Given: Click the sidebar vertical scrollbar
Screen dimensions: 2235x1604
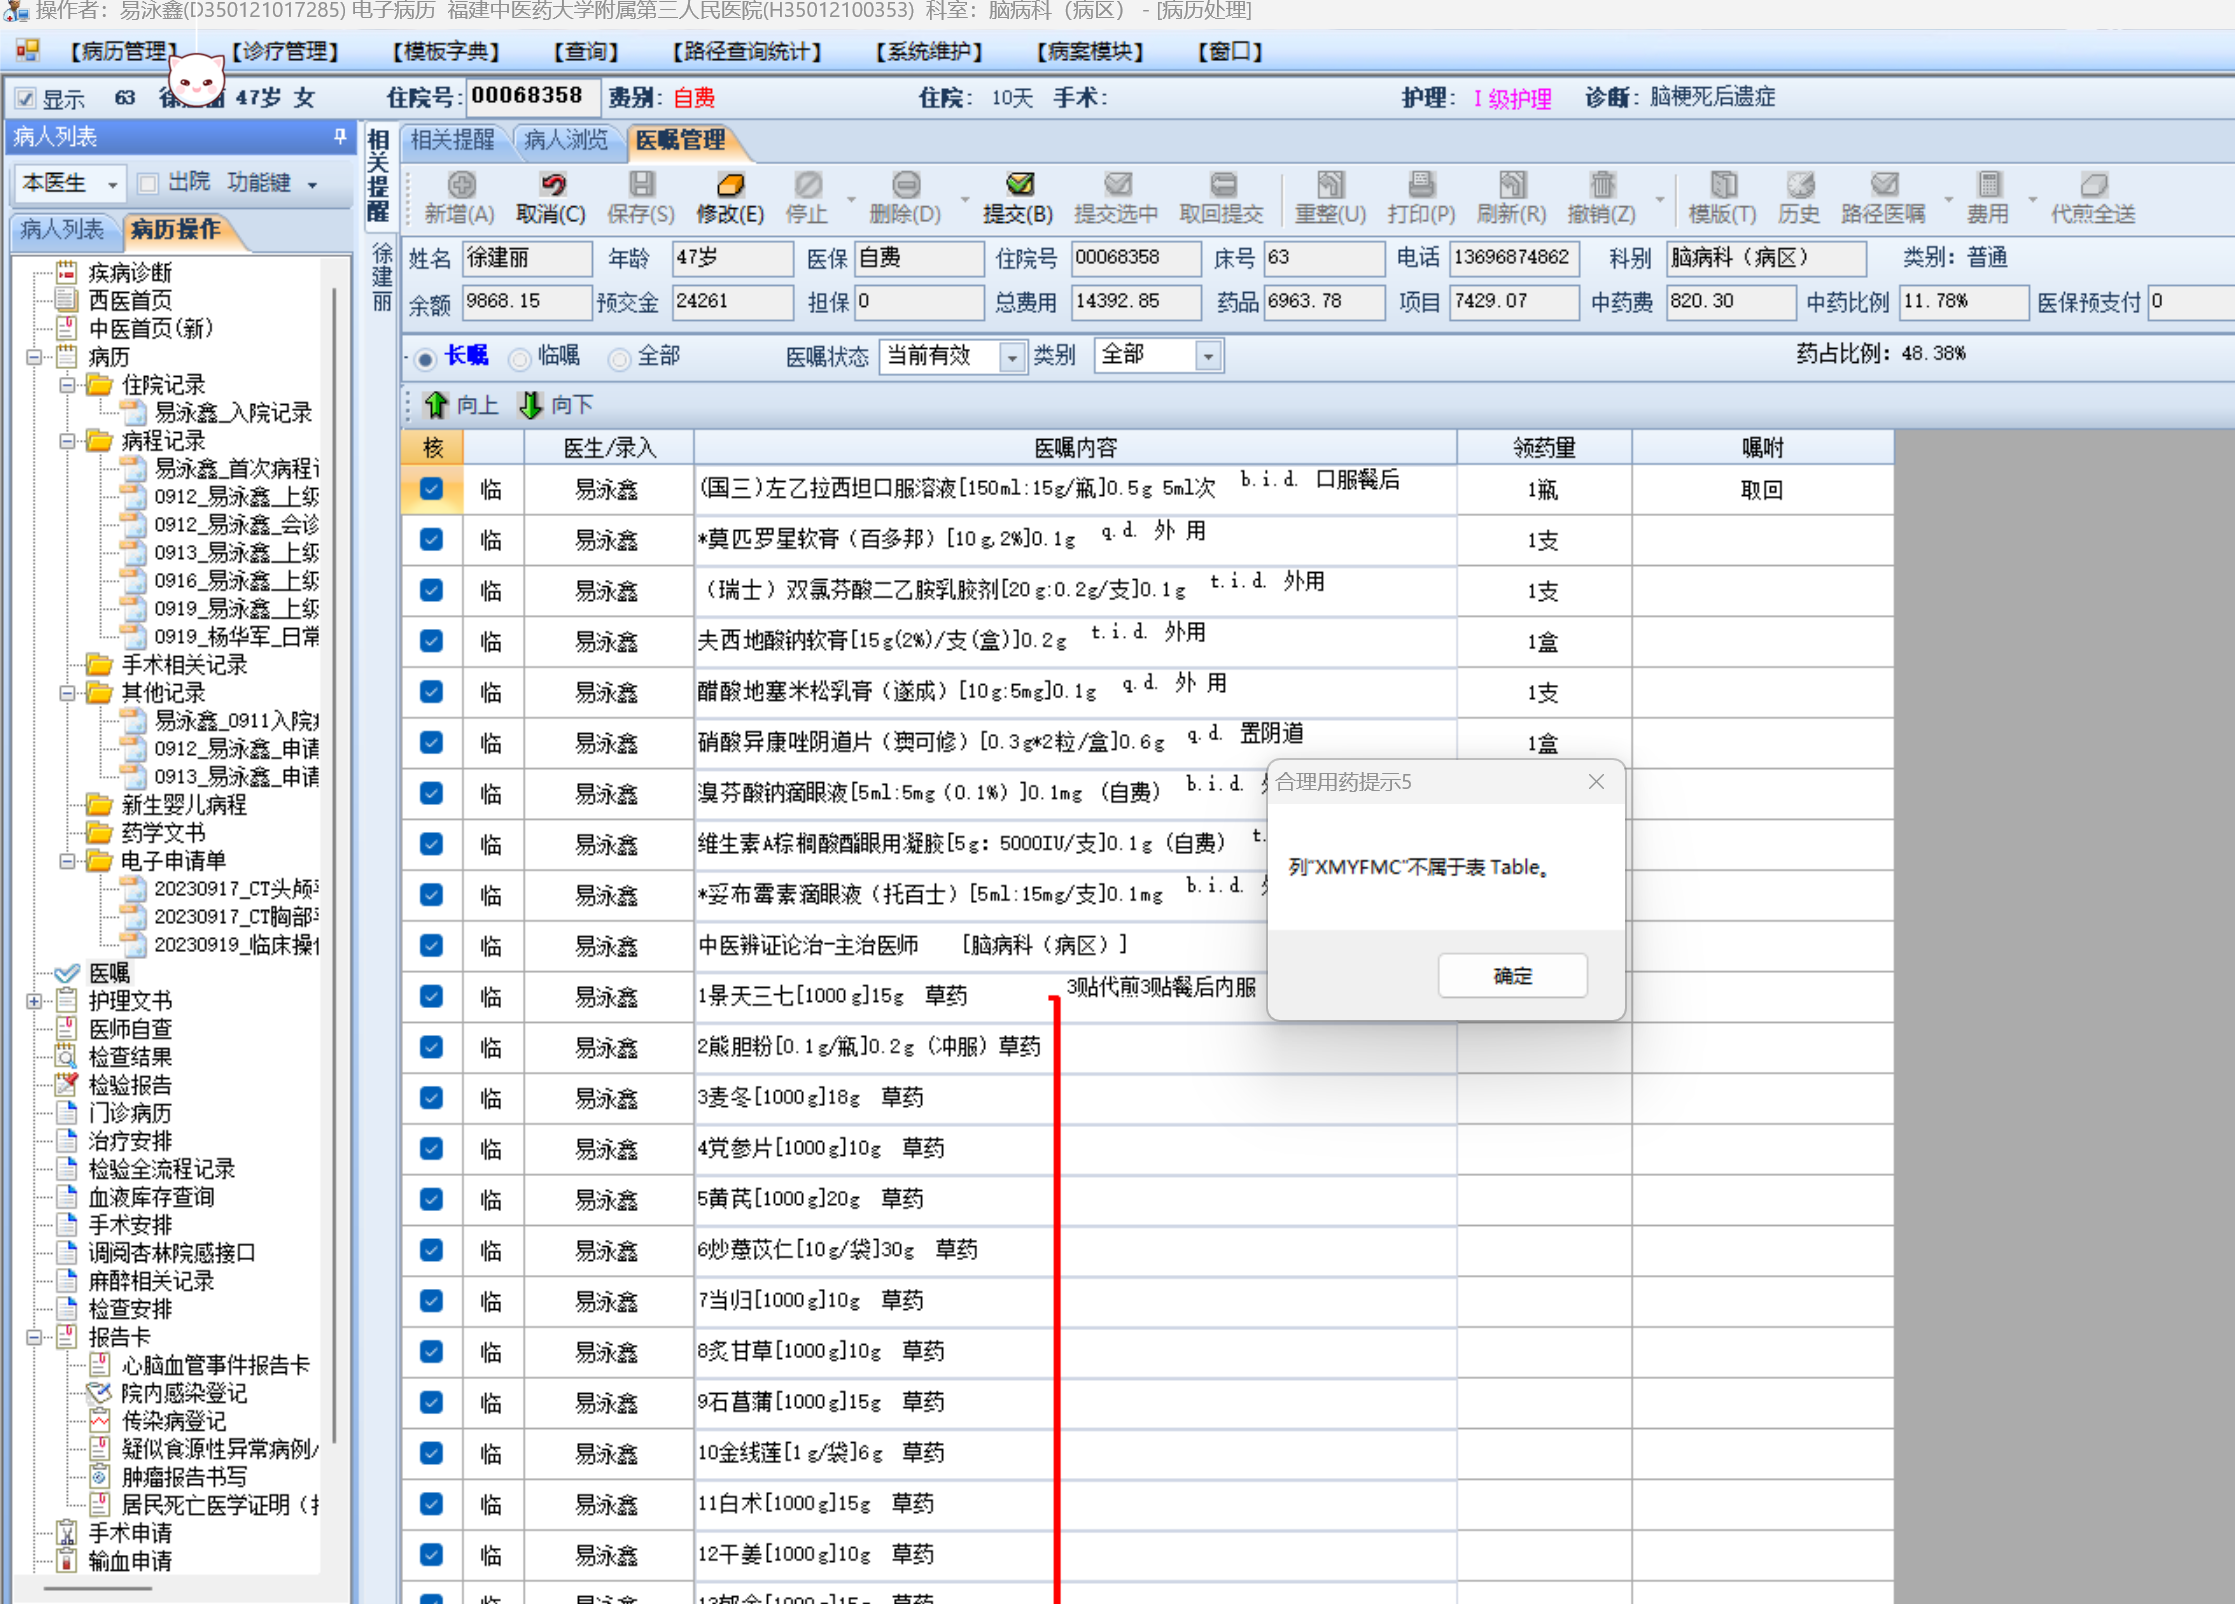Looking at the screenshot, I should (x=334, y=860).
